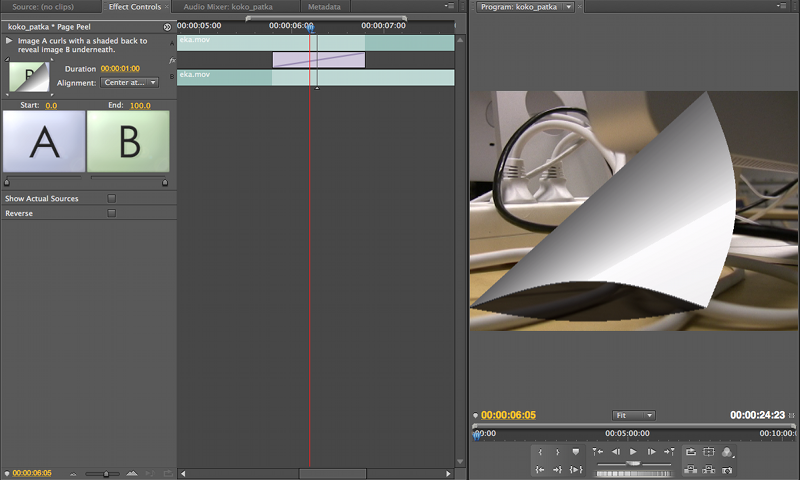This screenshot has width=800, height=480.
Task: Step back one frame
Action: (x=616, y=452)
